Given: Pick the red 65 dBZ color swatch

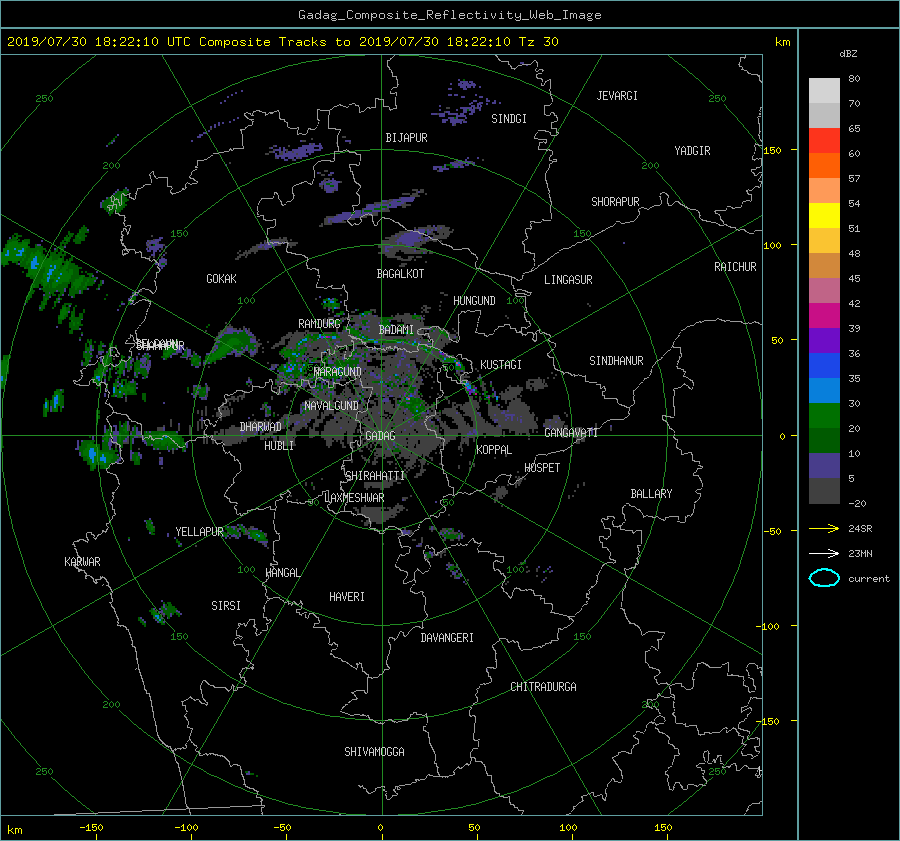Looking at the screenshot, I should coord(824,140).
